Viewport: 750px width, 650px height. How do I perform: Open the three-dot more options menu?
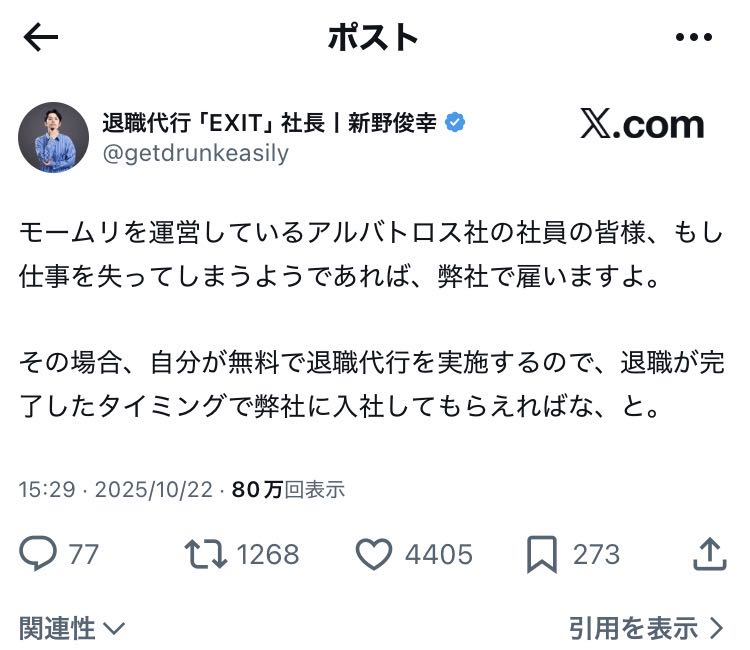pos(693,38)
